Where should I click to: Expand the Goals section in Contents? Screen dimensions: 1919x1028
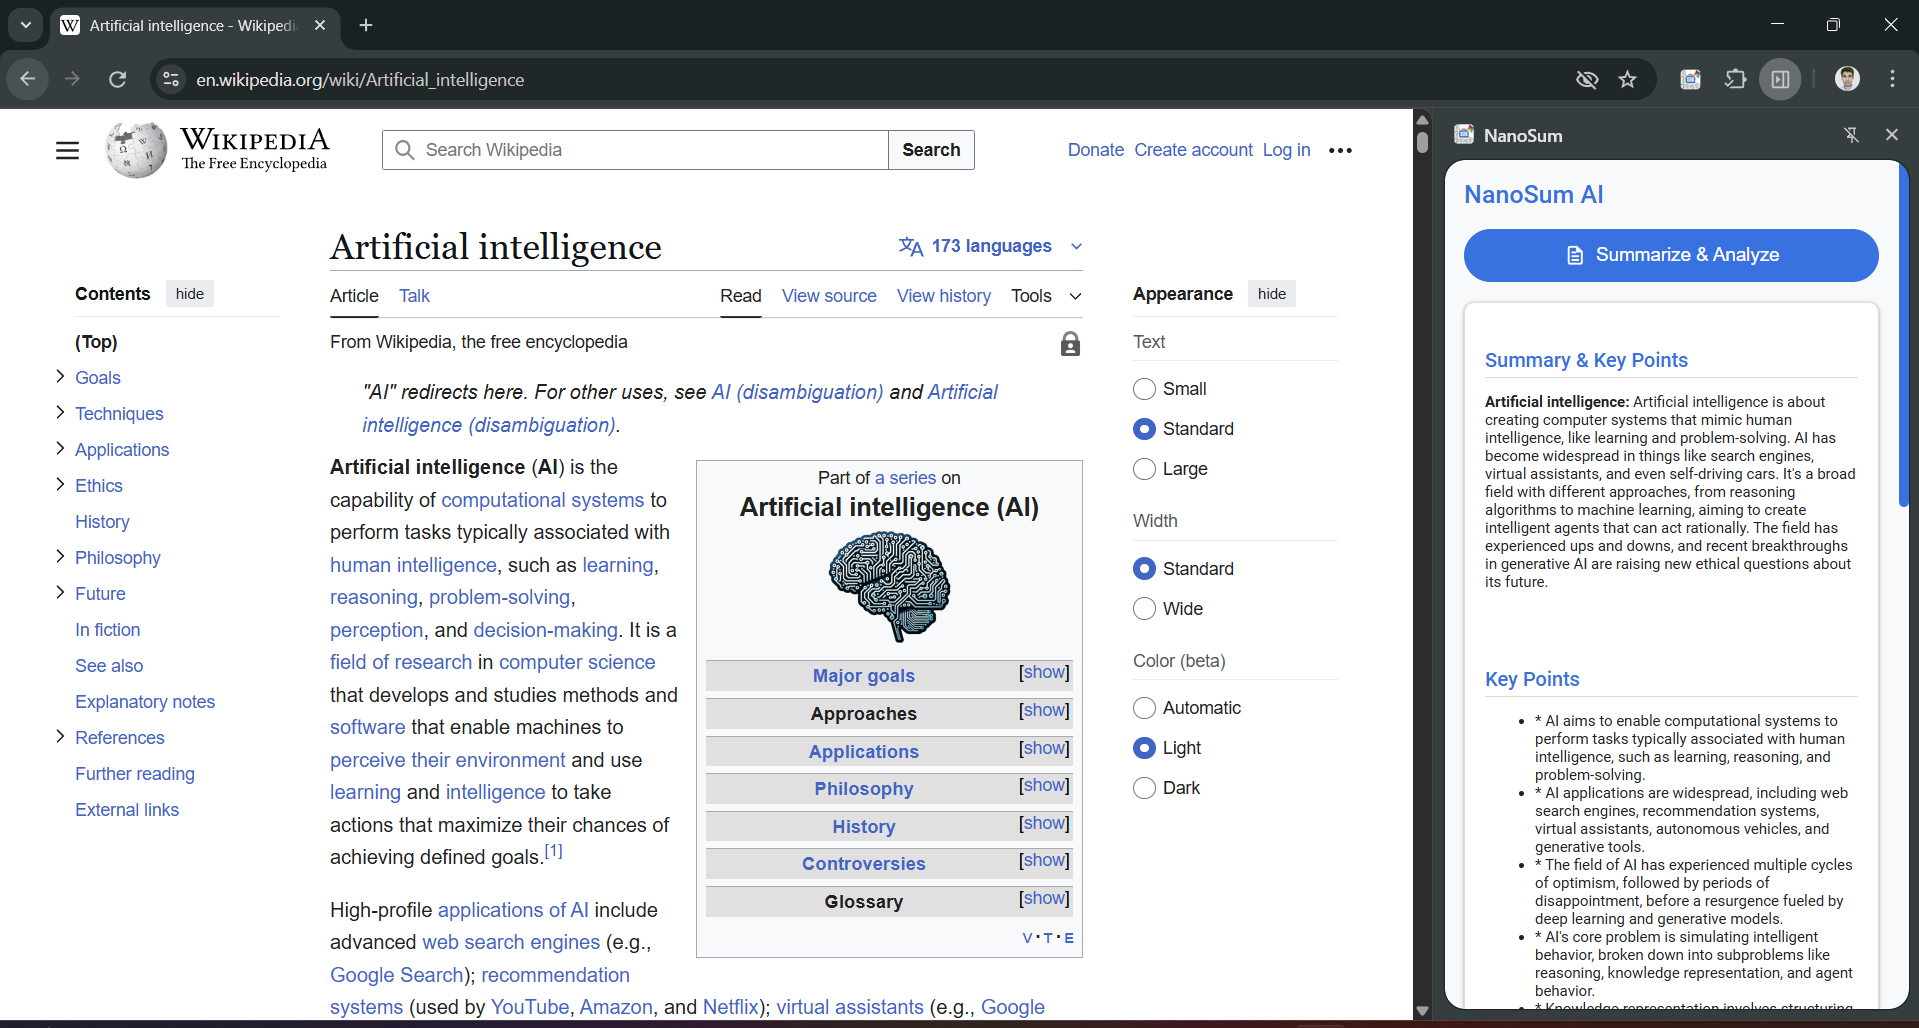point(60,376)
